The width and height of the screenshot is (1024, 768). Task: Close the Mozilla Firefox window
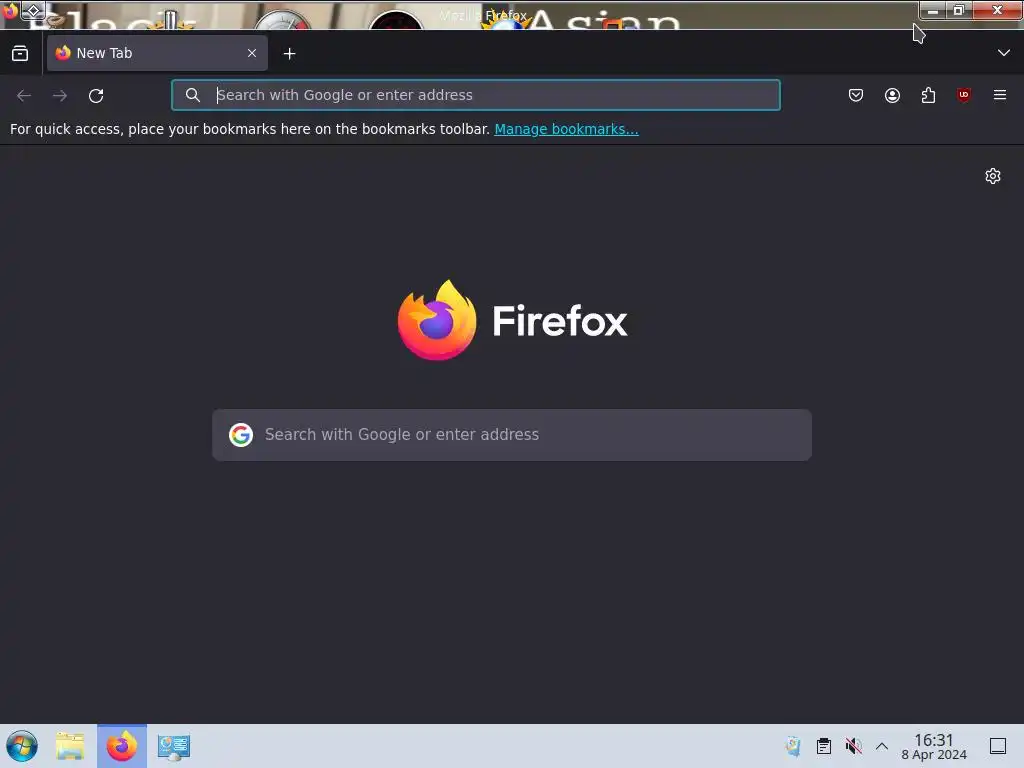(x=997, y=10)
